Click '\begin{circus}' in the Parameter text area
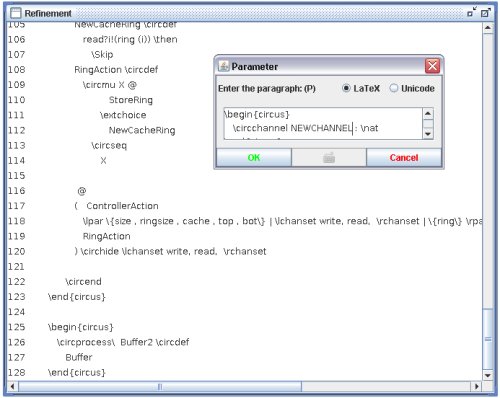500x398 pixels. (x=257, y=114)
